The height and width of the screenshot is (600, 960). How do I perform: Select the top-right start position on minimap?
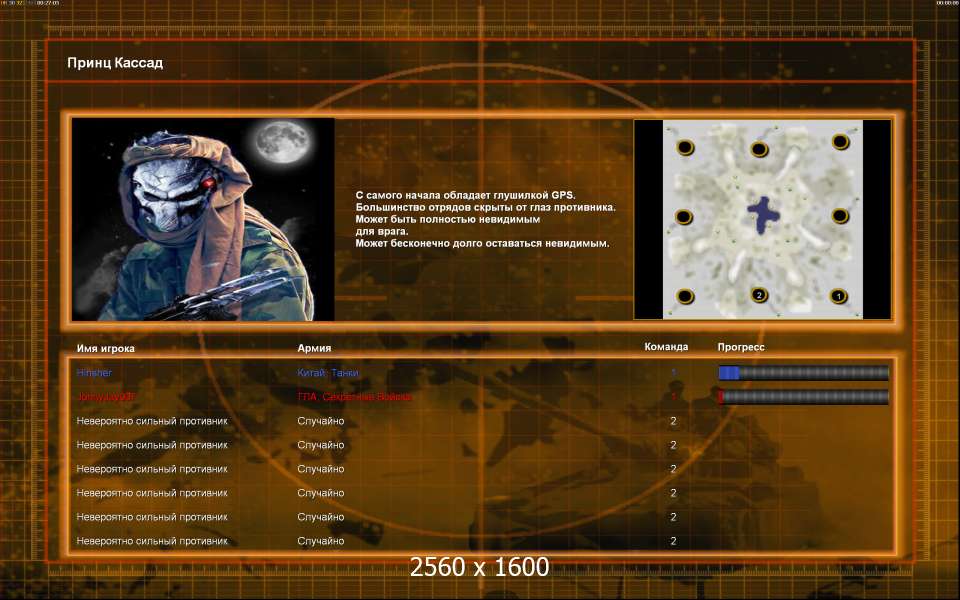coord(840,142)
